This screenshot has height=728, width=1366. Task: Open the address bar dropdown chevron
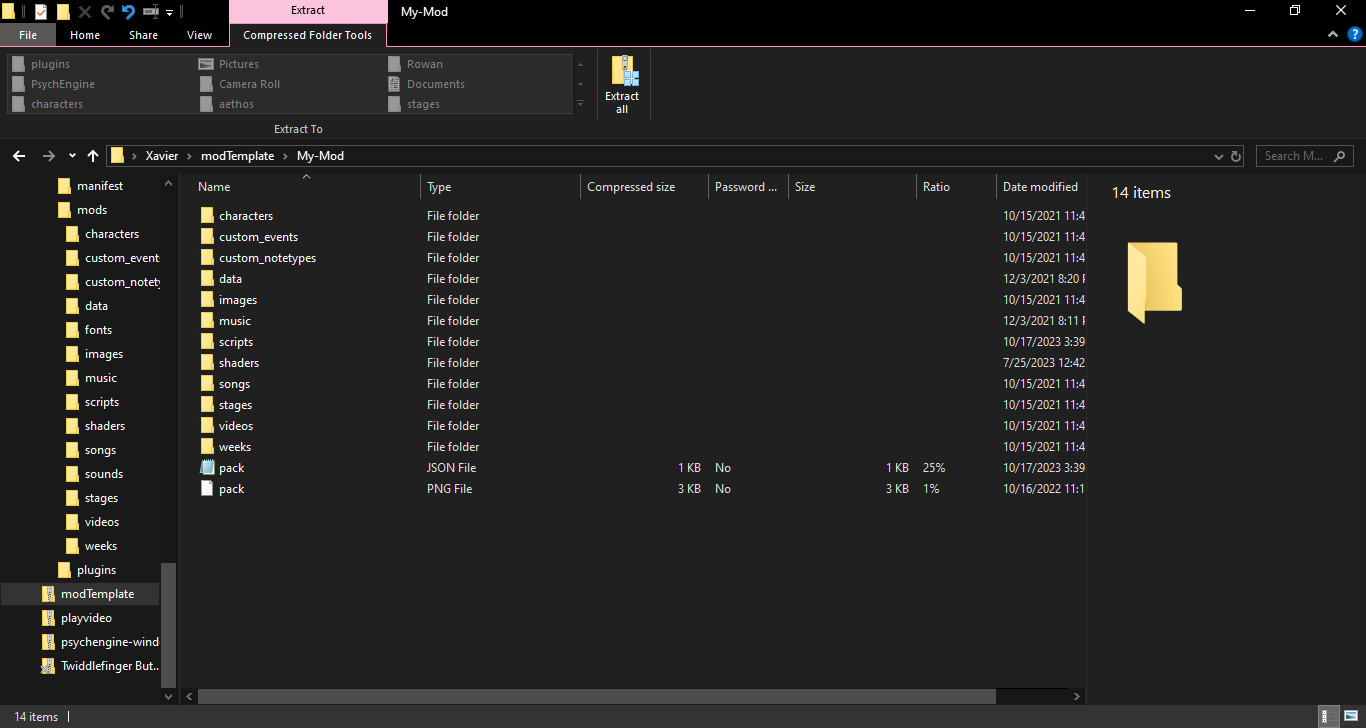pos(1218,155)
